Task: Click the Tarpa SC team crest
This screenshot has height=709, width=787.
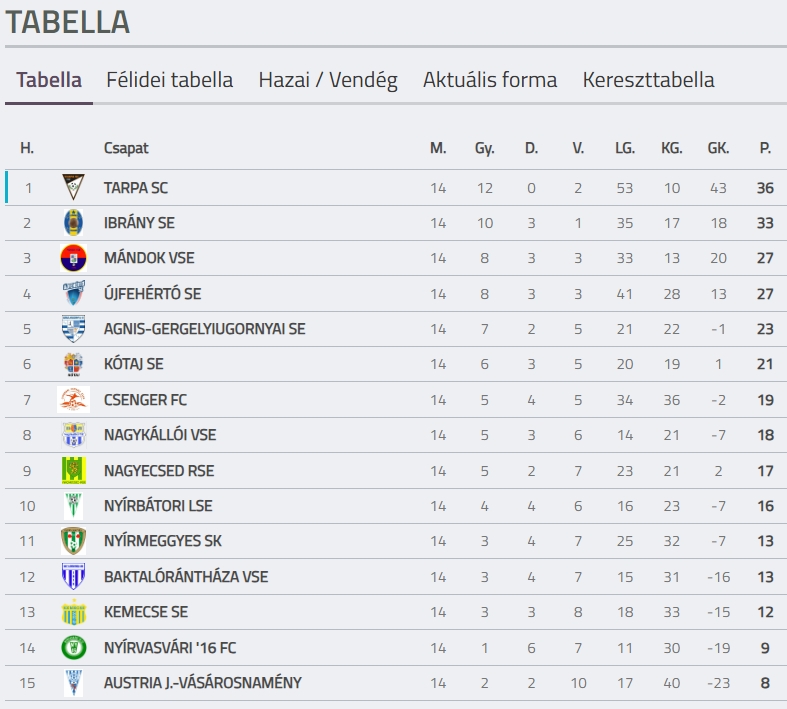Action: 73,187
